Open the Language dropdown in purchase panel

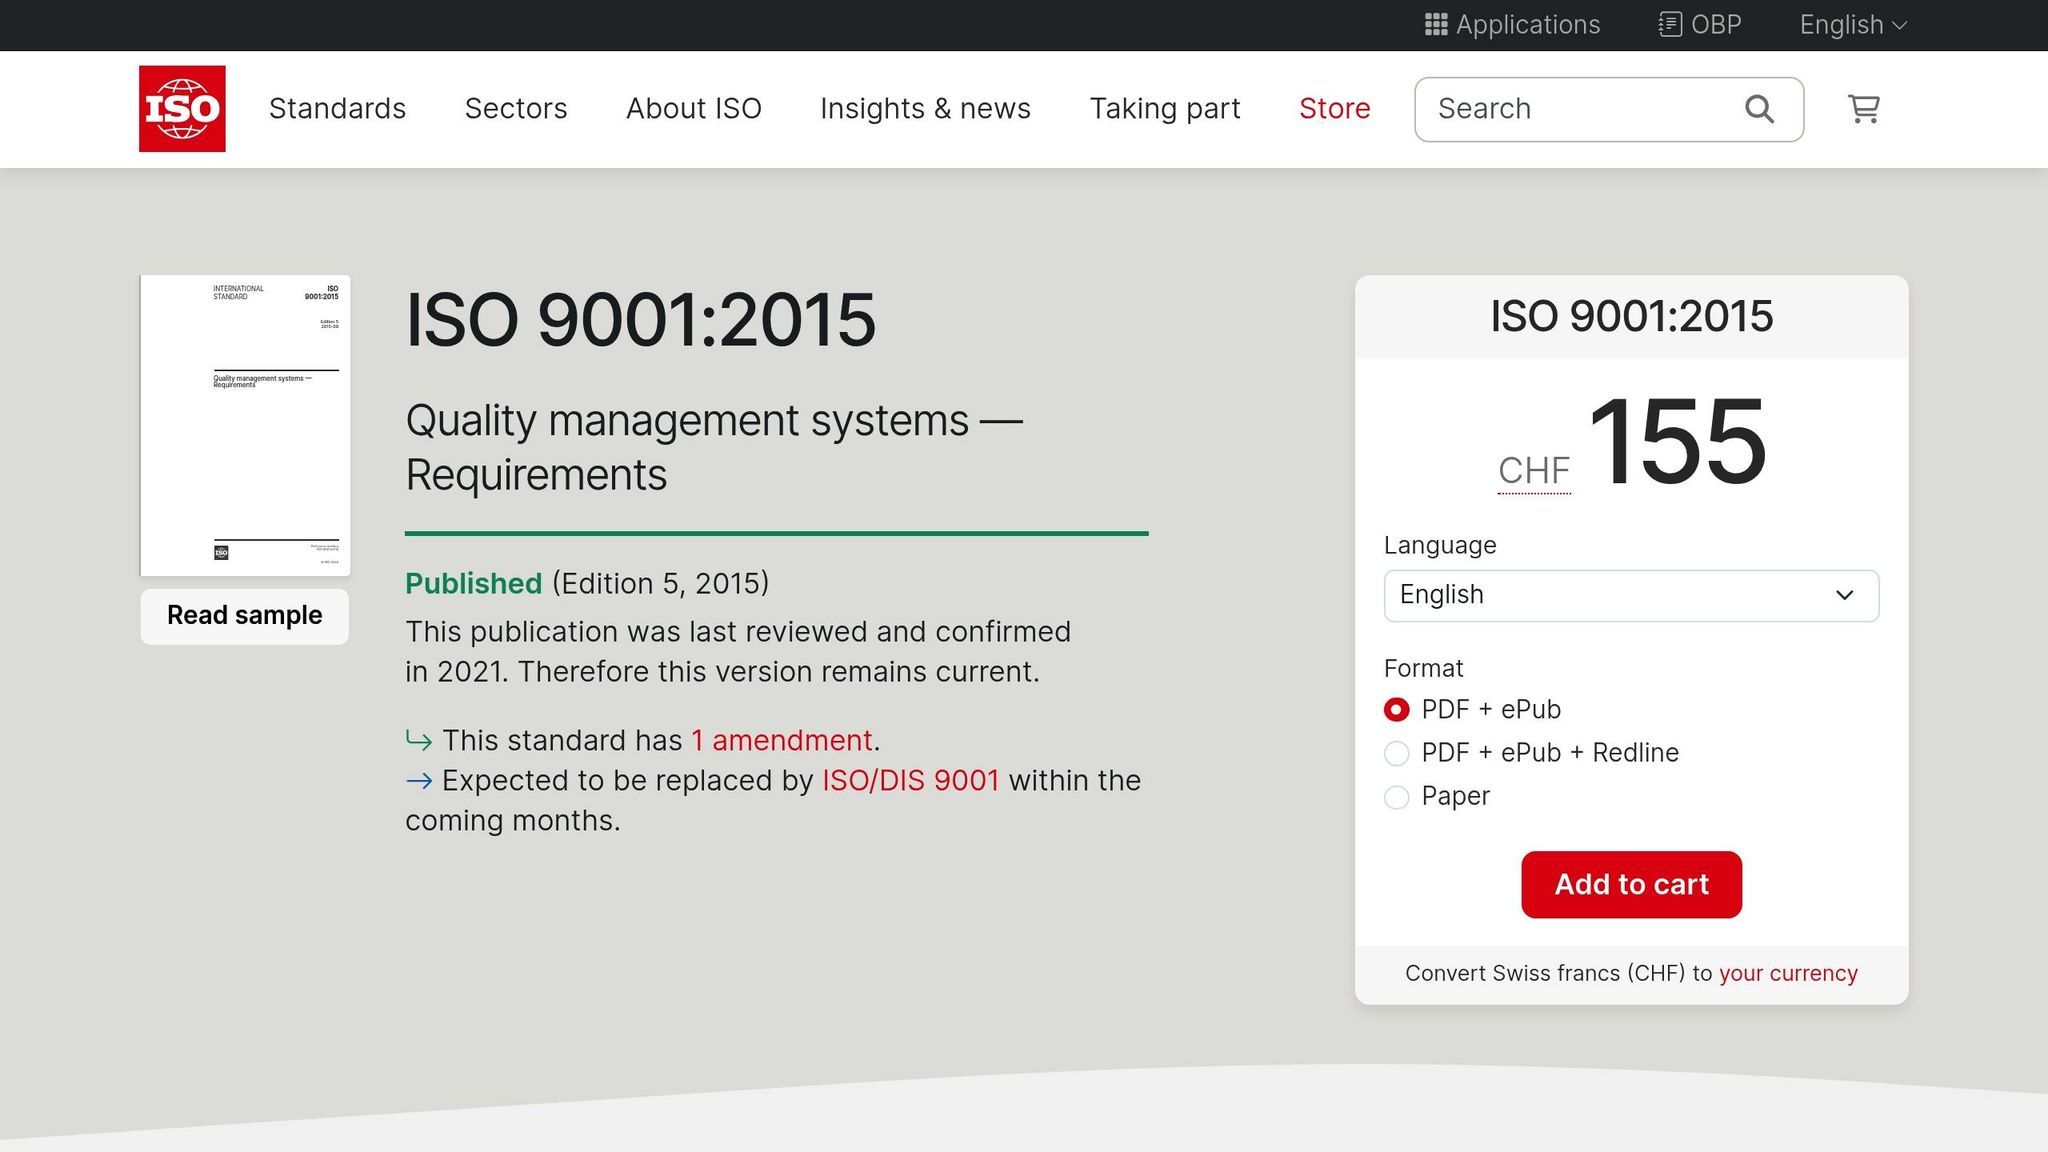pyautogui.click(x=1631, y=595)
